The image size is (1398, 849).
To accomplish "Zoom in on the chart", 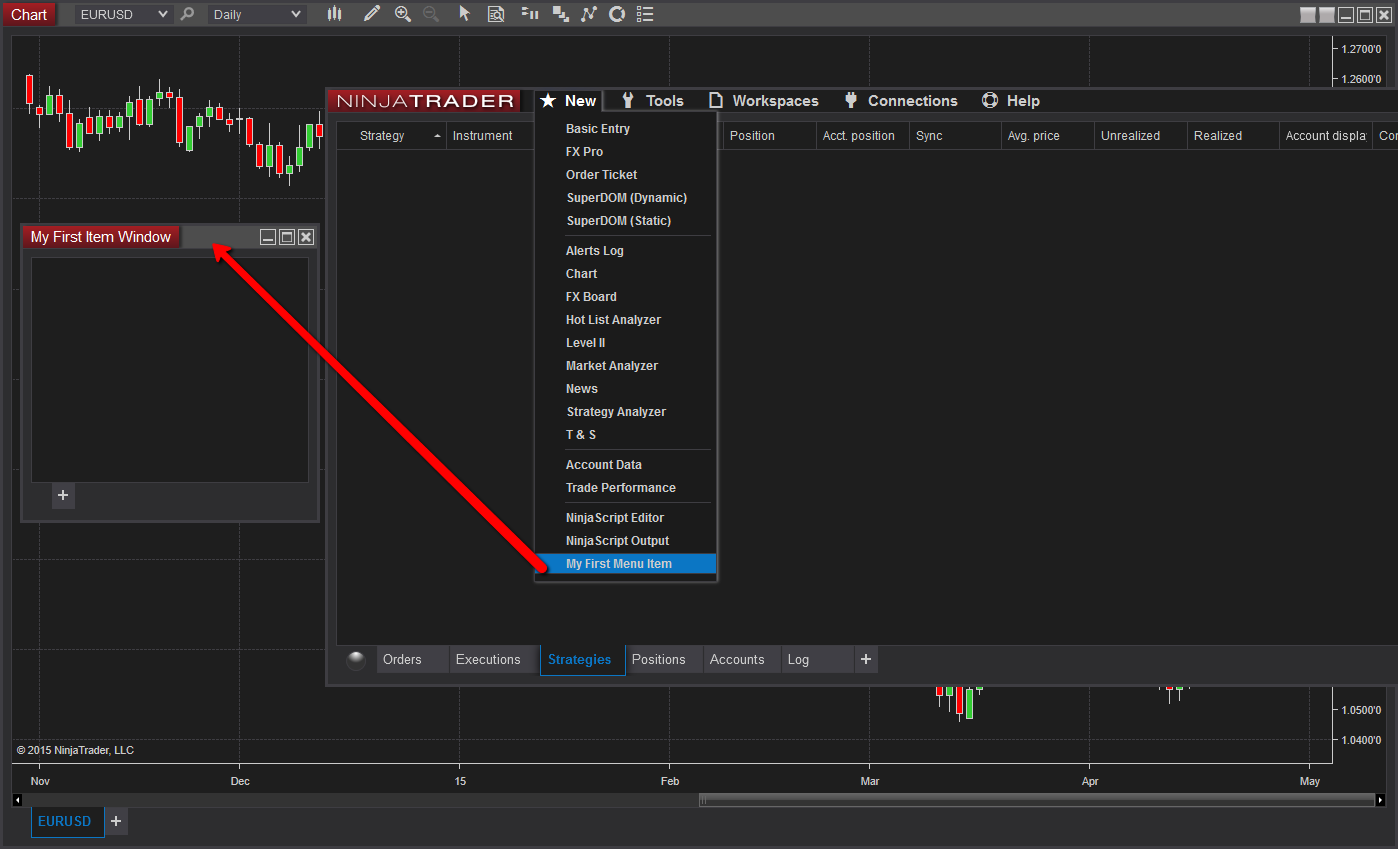I will pyautogui.click(x=403, y=14).
